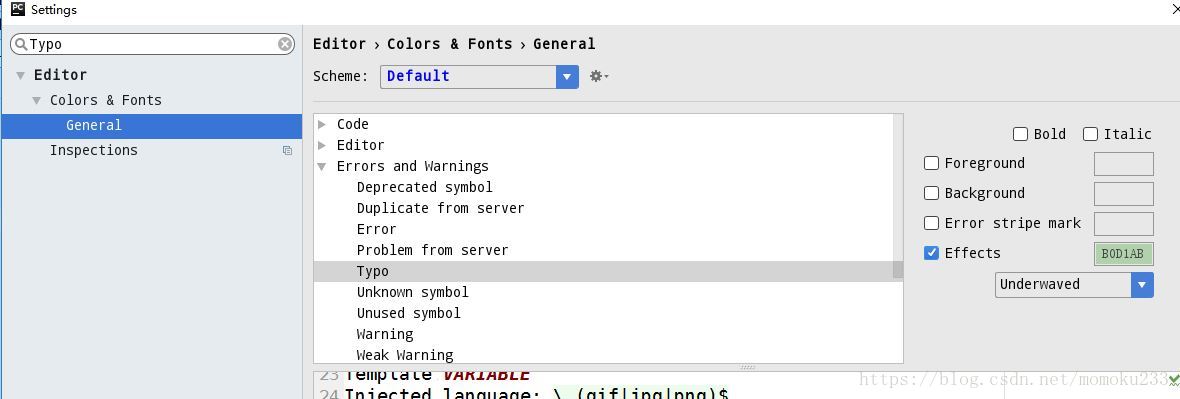
Task: Uncheck the Effects checkbox
Action: [x=932, y=254]
